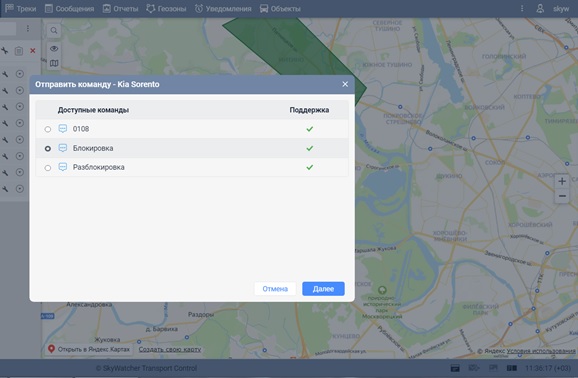The height and width of the screenshot is (378, 578).
Task: Click the Треки flag icon
Action: tap(9, 8)
